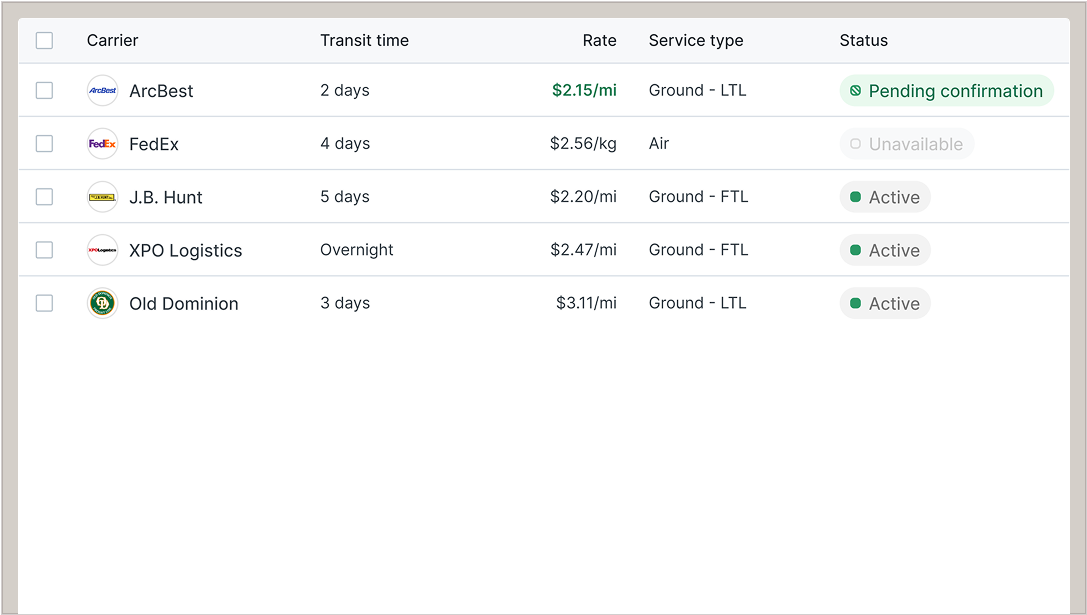The height and width of the screenshot is (615, 1087).
Task: Click the FedEx carrier logo
Action: (x=103, y=144)
